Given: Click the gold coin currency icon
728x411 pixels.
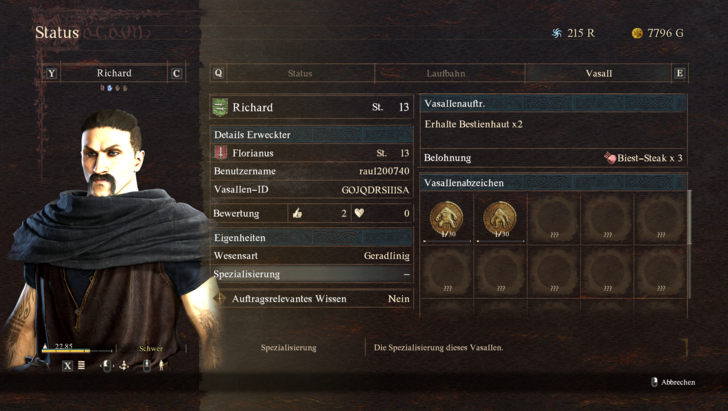Looking at the screenshot, I should [637, 33].
